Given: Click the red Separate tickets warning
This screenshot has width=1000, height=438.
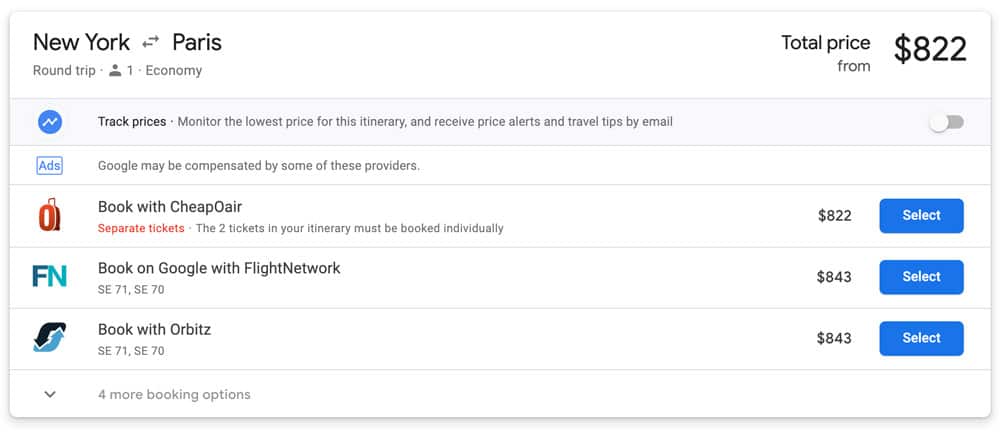Looking at the screenshot, I should pos(141,228).
